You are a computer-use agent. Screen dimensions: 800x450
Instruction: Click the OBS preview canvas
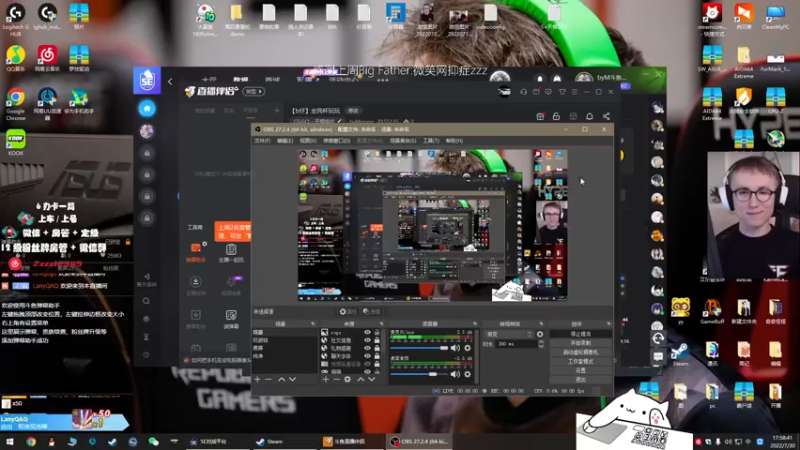(x=433, y=224)
